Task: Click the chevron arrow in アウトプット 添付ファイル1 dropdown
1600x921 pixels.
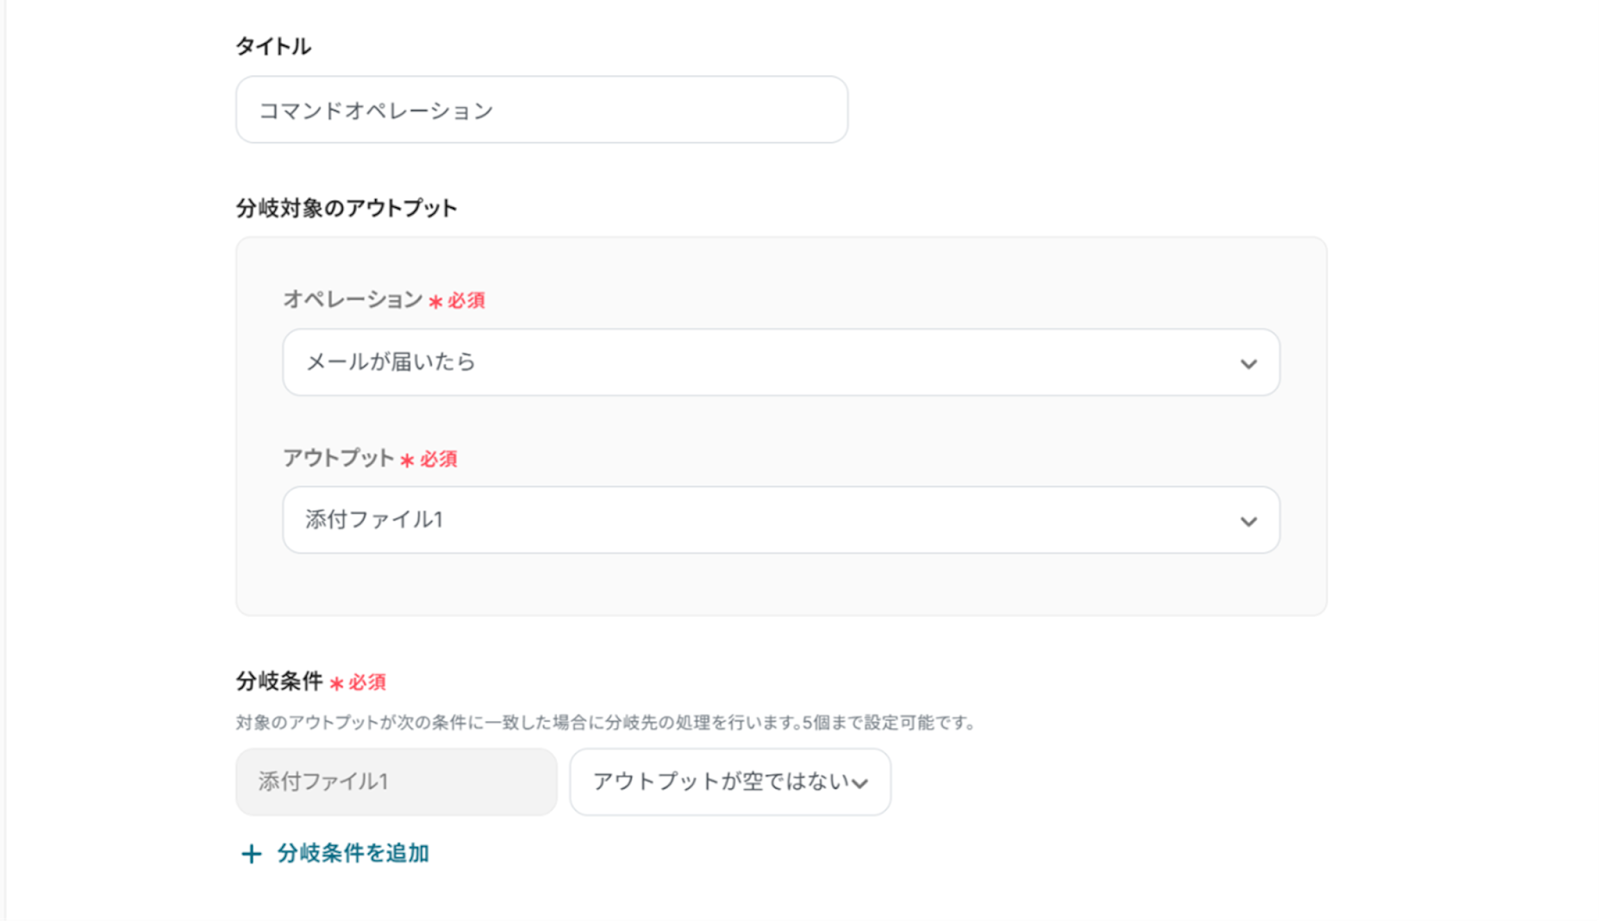Action: pos(1248,521)
